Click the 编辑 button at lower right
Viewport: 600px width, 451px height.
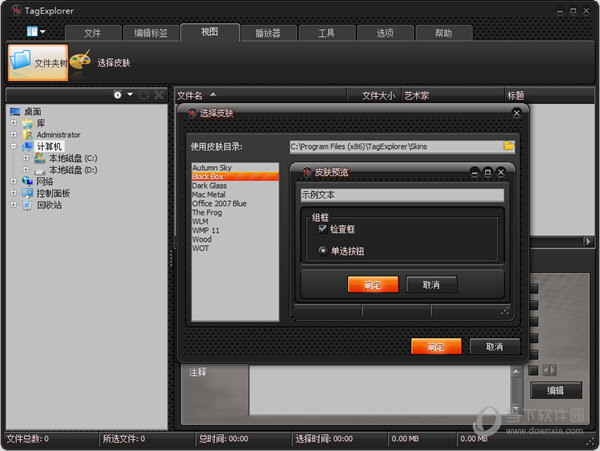coord(556,390)
